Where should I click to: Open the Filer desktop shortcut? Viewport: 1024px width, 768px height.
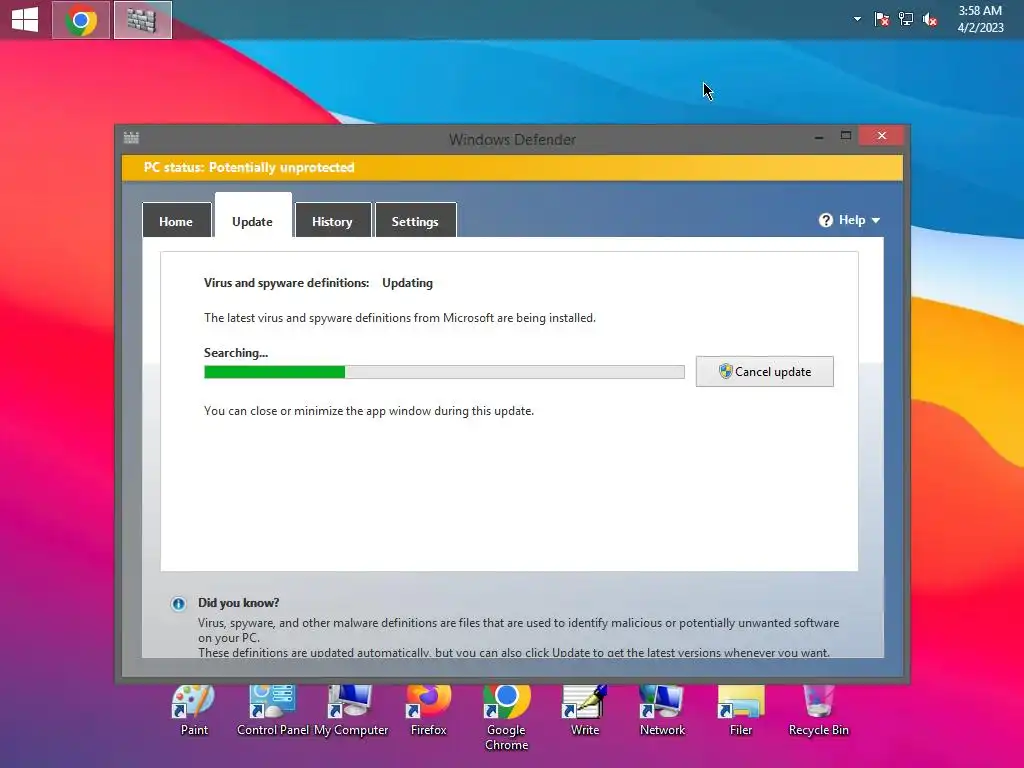[x=741, y=711]
